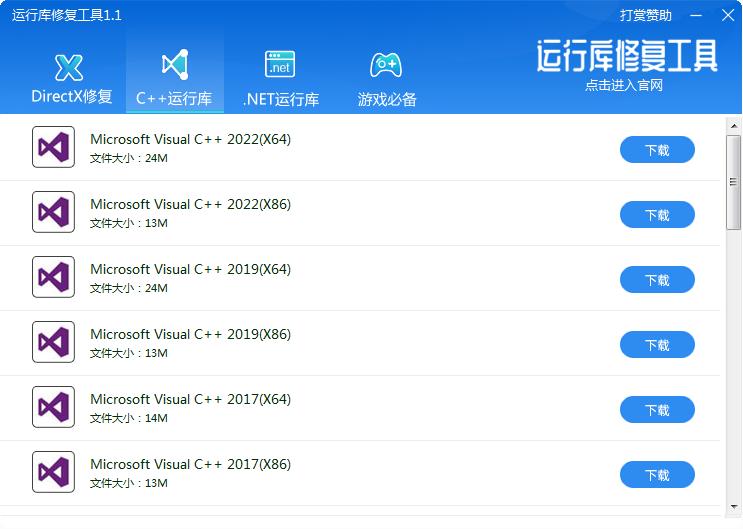Click the Visual C++ 2019(X64) row icon
The height and width of the screenshot is (529, 743).
(54, 277)
